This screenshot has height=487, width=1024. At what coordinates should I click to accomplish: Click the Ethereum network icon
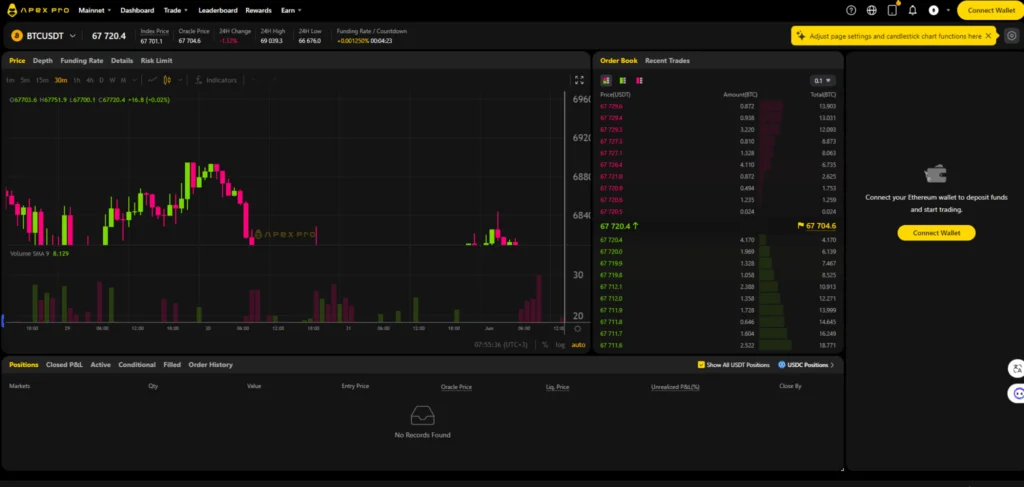click(933, 10)
